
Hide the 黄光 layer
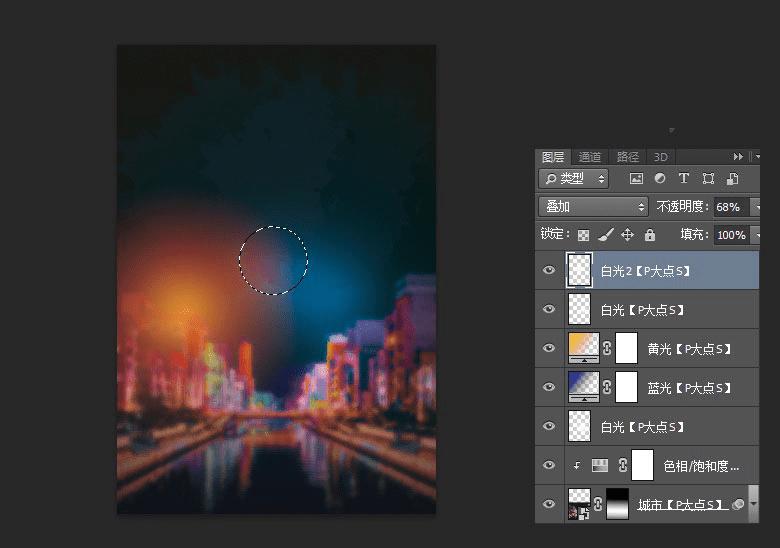click(x=549, y=348)
